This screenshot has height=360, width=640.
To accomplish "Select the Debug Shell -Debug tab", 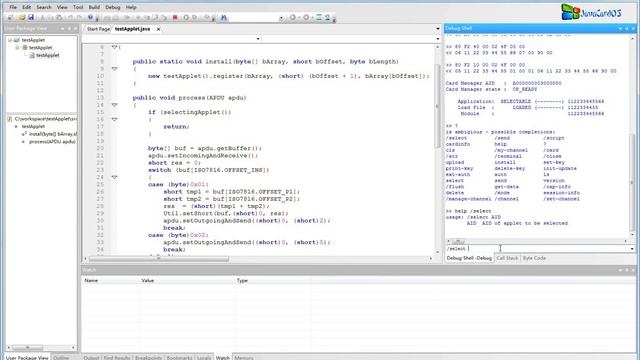I will [x=469, y=258].
